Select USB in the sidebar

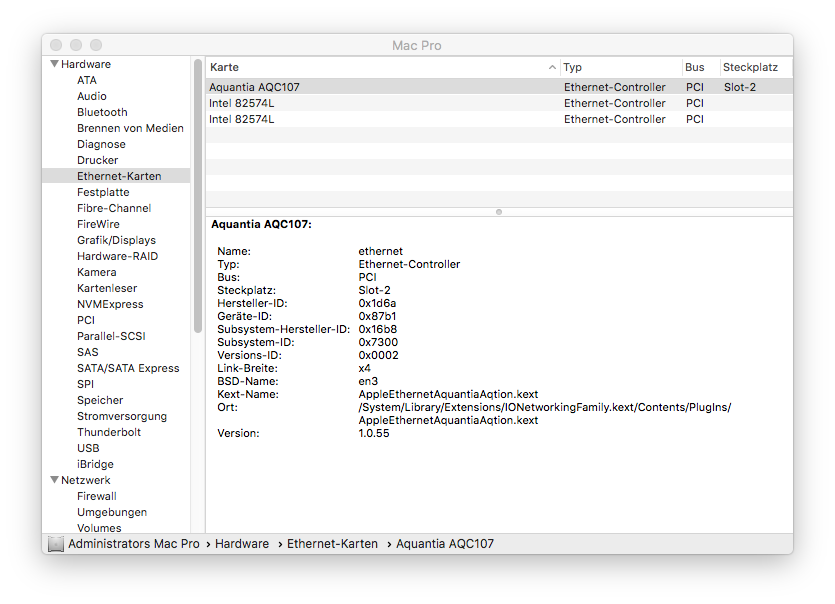[x=88, y=447]
